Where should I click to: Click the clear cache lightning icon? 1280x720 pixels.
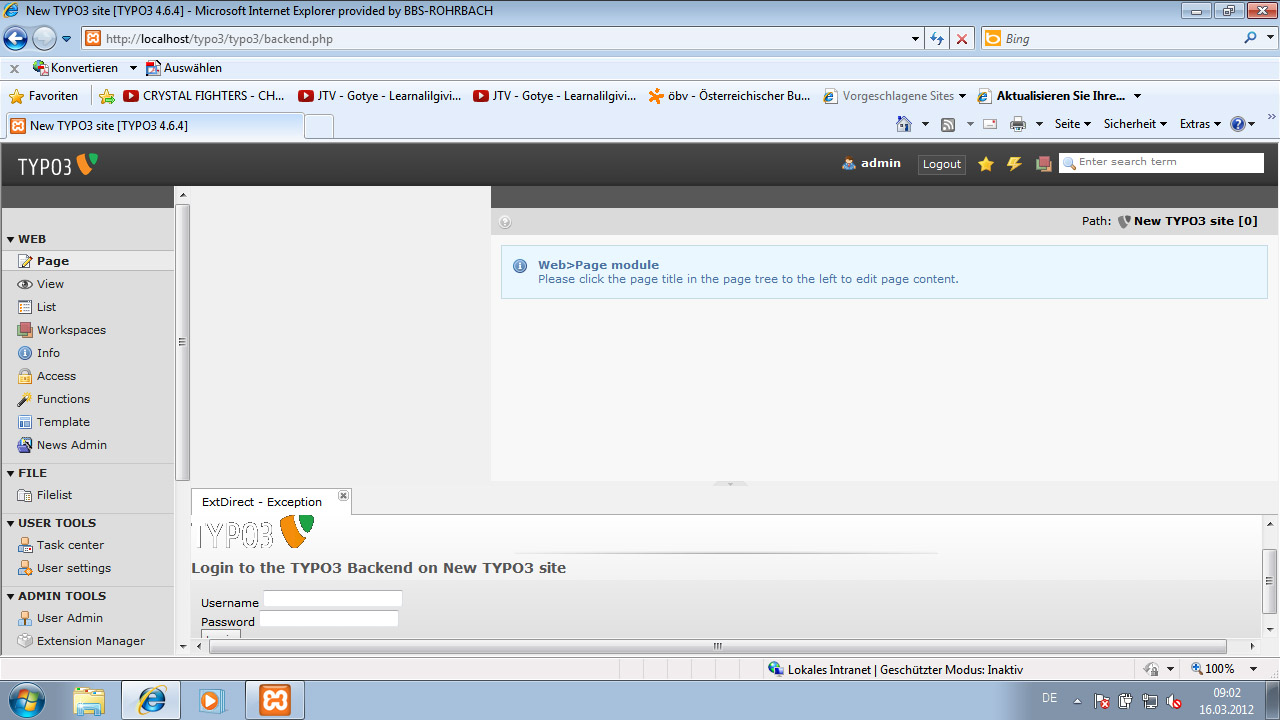(1014, 164)
